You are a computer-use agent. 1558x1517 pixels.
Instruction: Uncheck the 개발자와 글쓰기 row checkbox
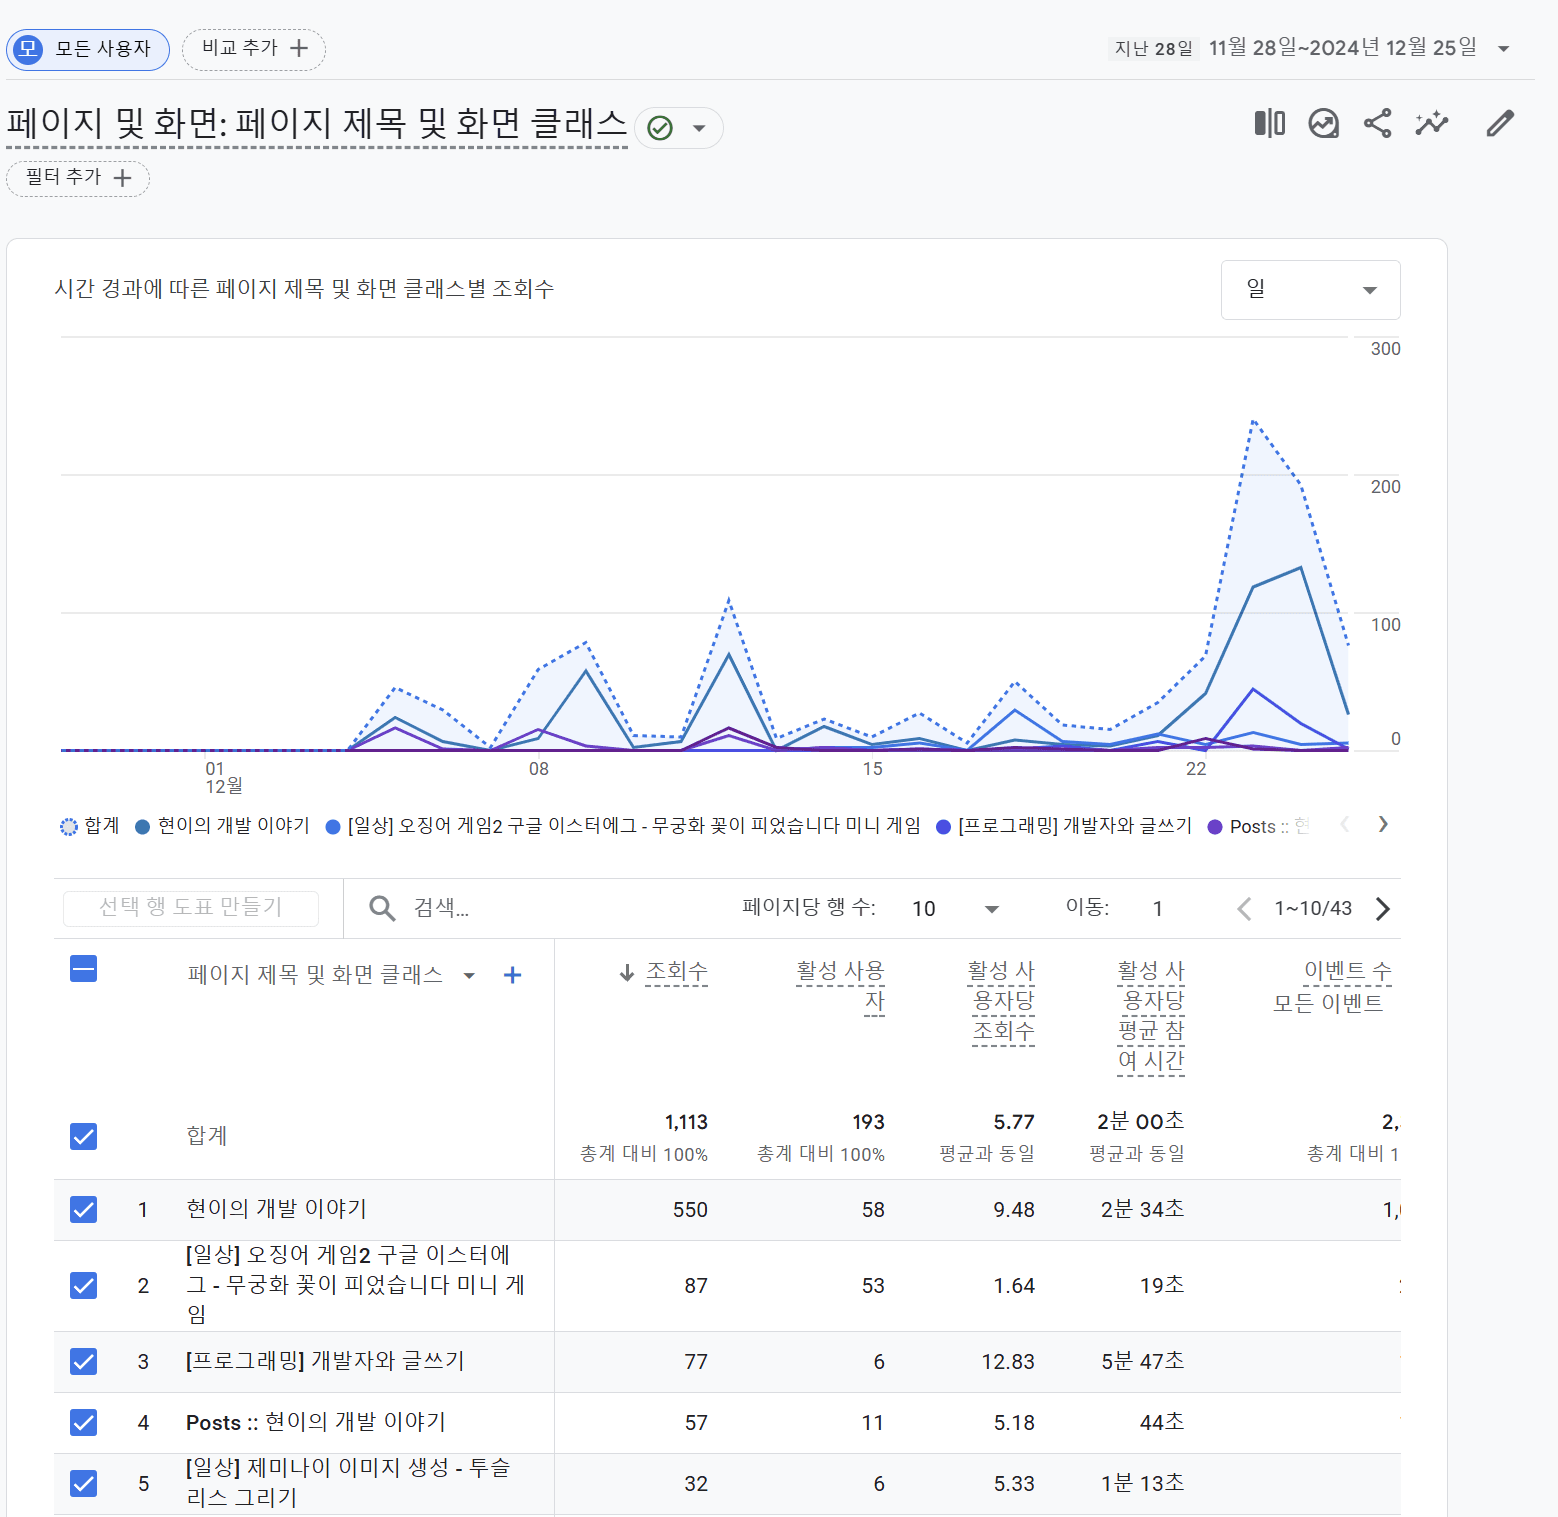click(84, 1361)
